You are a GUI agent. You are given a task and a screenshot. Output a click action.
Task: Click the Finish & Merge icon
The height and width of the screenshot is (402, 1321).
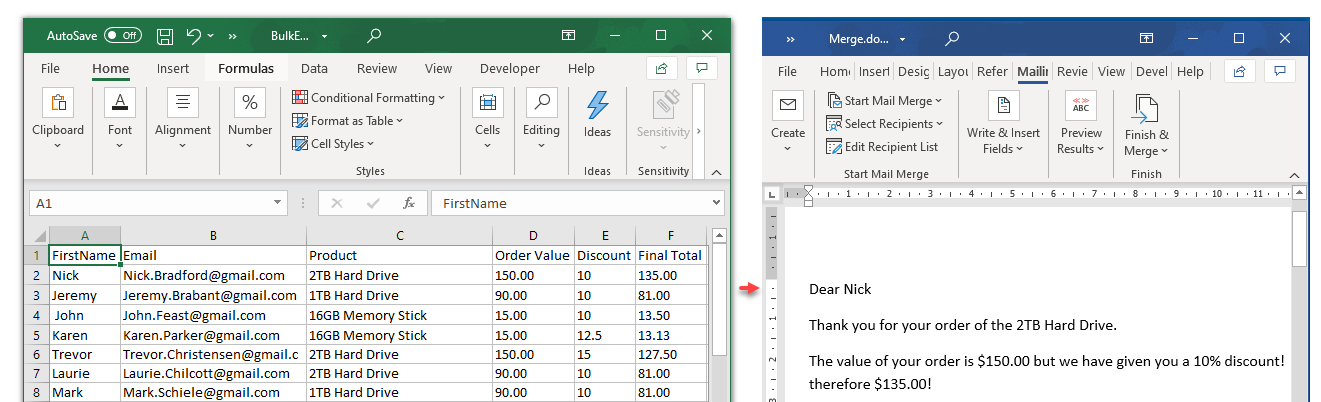point(1146,109)
